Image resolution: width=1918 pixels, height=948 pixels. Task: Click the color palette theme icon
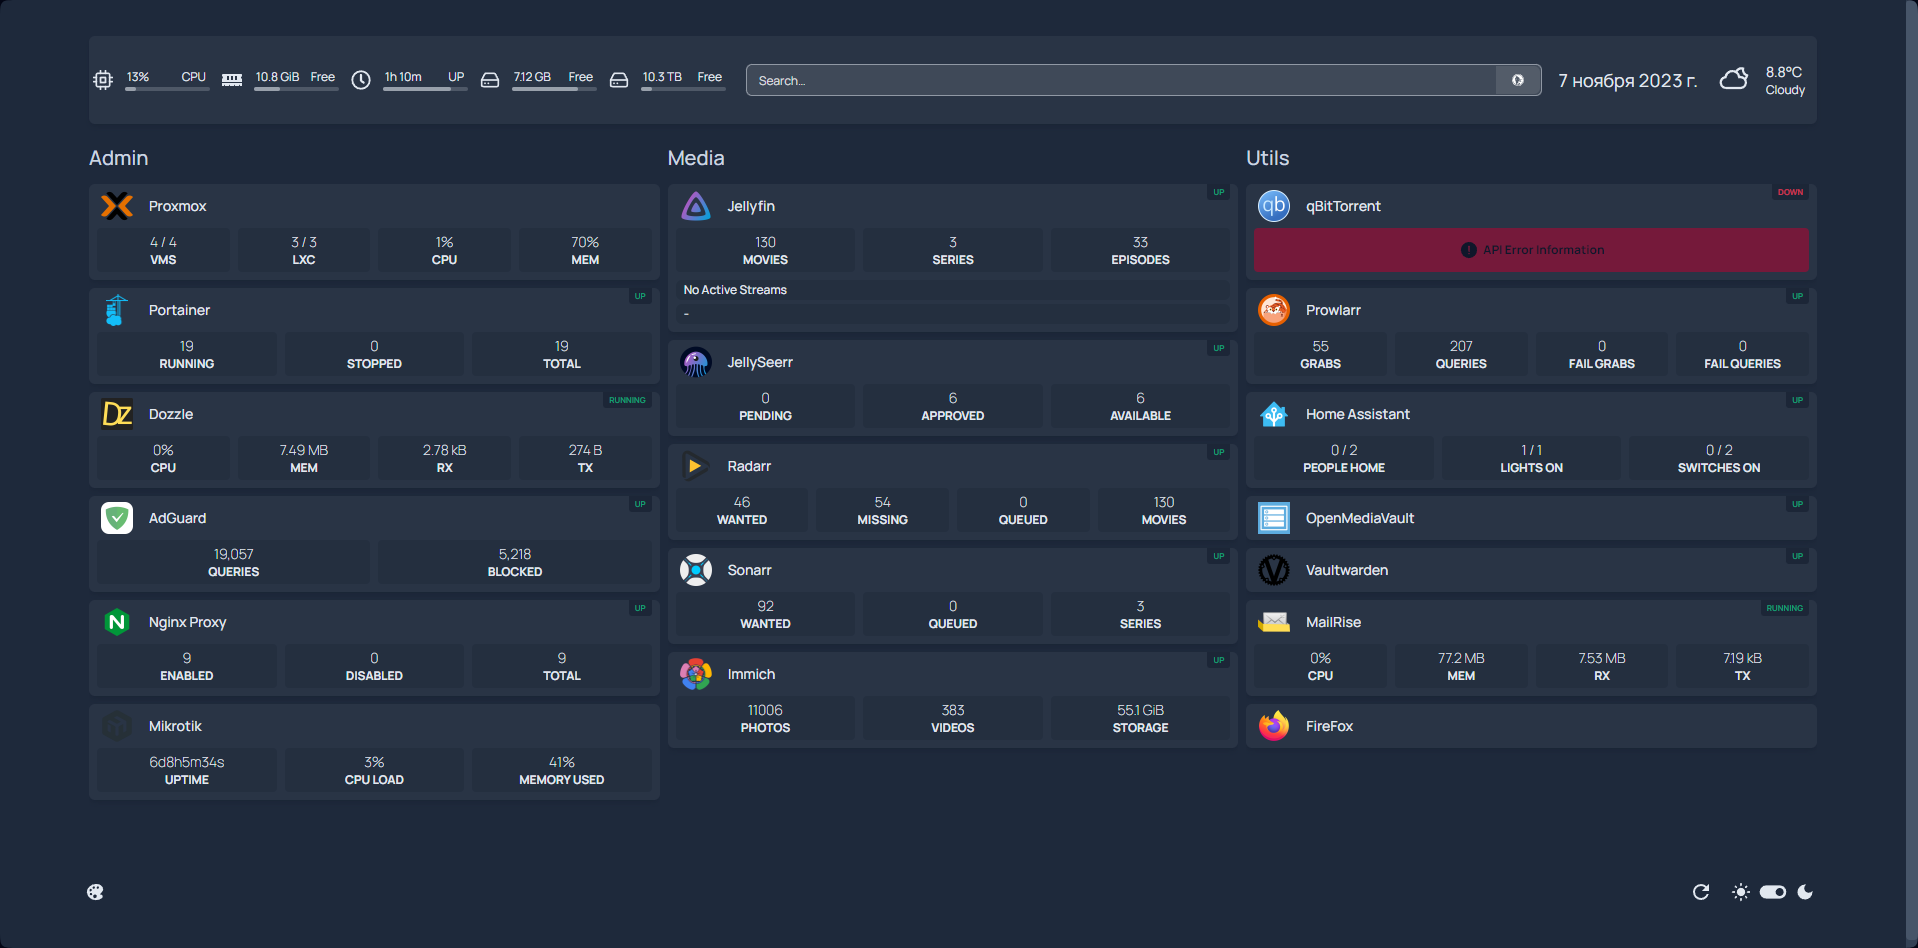[95, 892]
